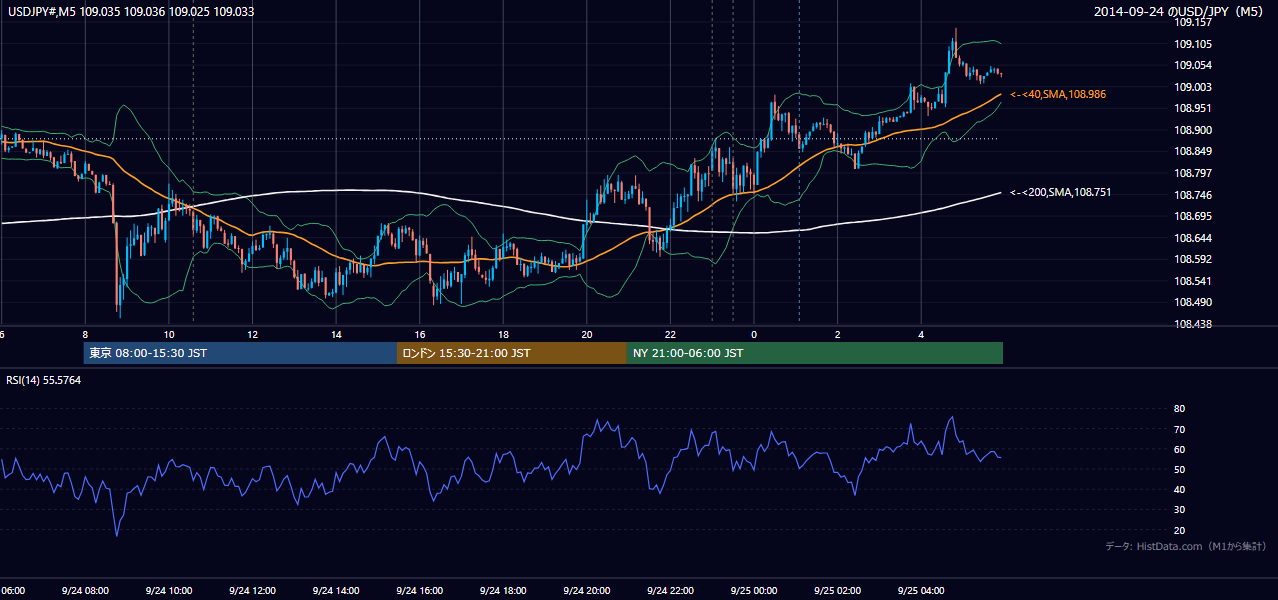Click hour label 18 under price chart

[504, 335]
